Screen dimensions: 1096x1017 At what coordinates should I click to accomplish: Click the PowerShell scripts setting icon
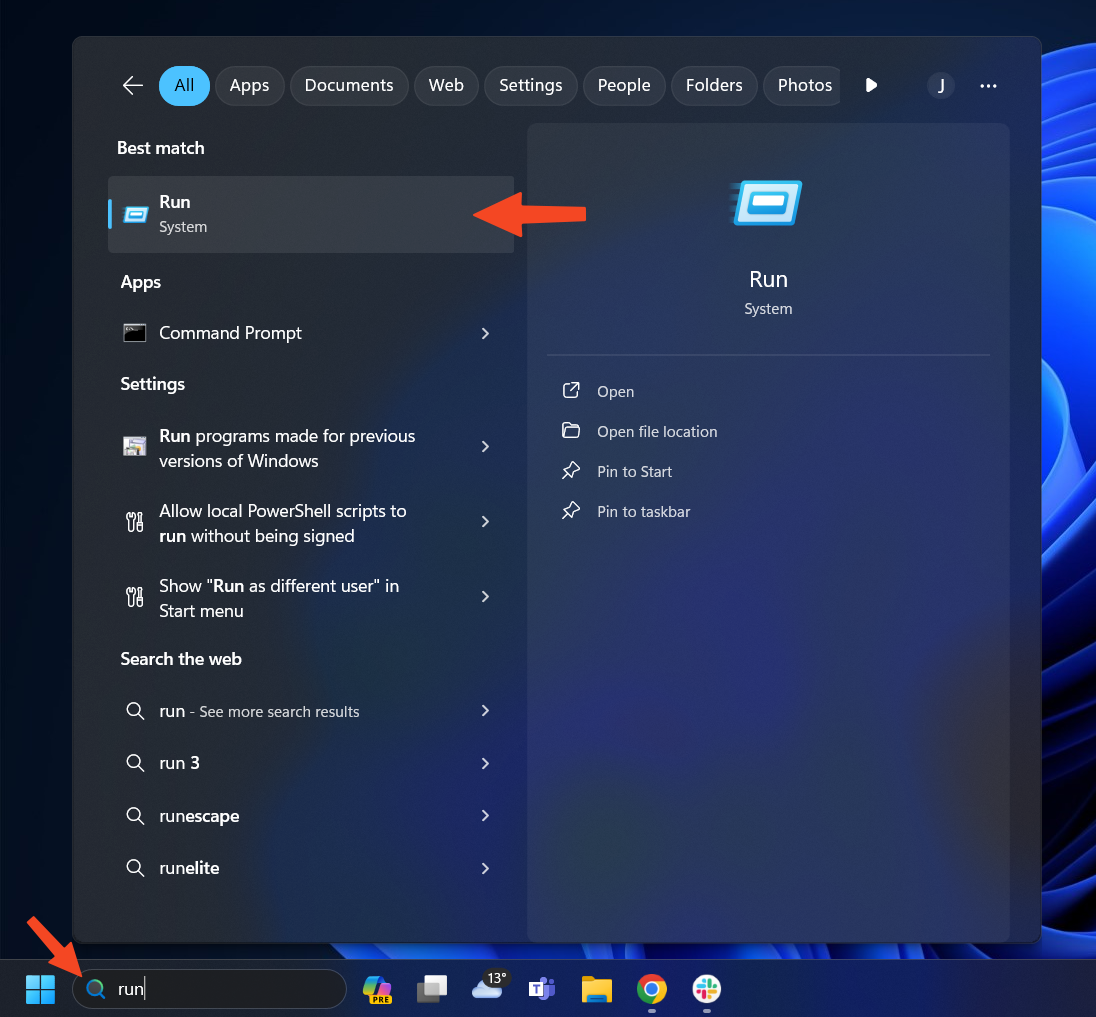click(135, 521)
